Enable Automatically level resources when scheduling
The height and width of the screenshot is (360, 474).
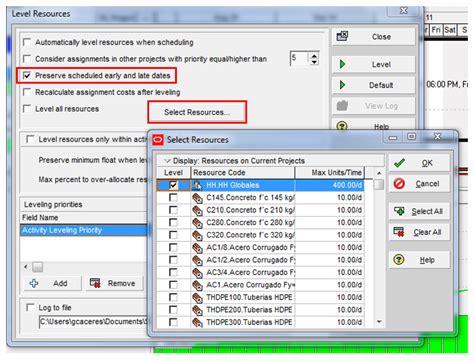tap(27, 42)
